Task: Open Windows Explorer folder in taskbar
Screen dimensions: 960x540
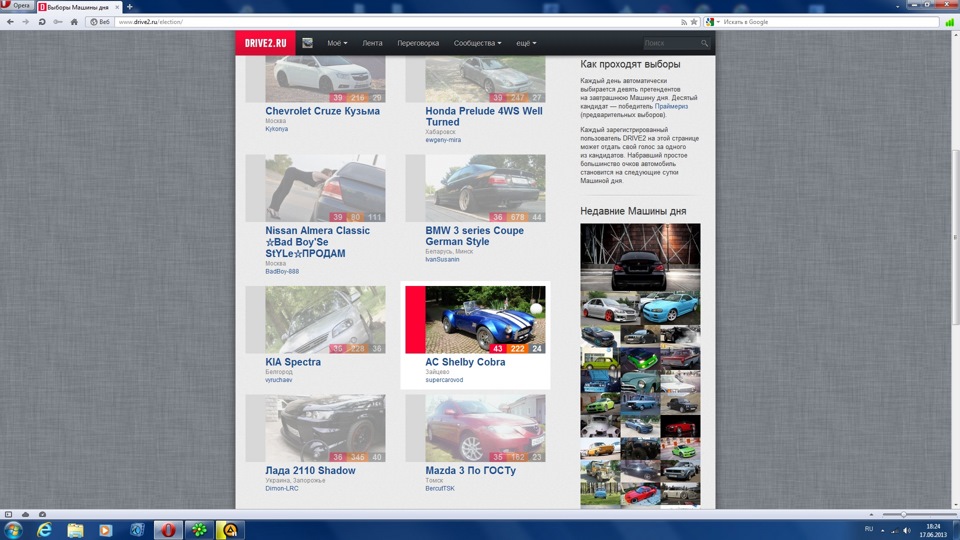Action: click(75, 530)
